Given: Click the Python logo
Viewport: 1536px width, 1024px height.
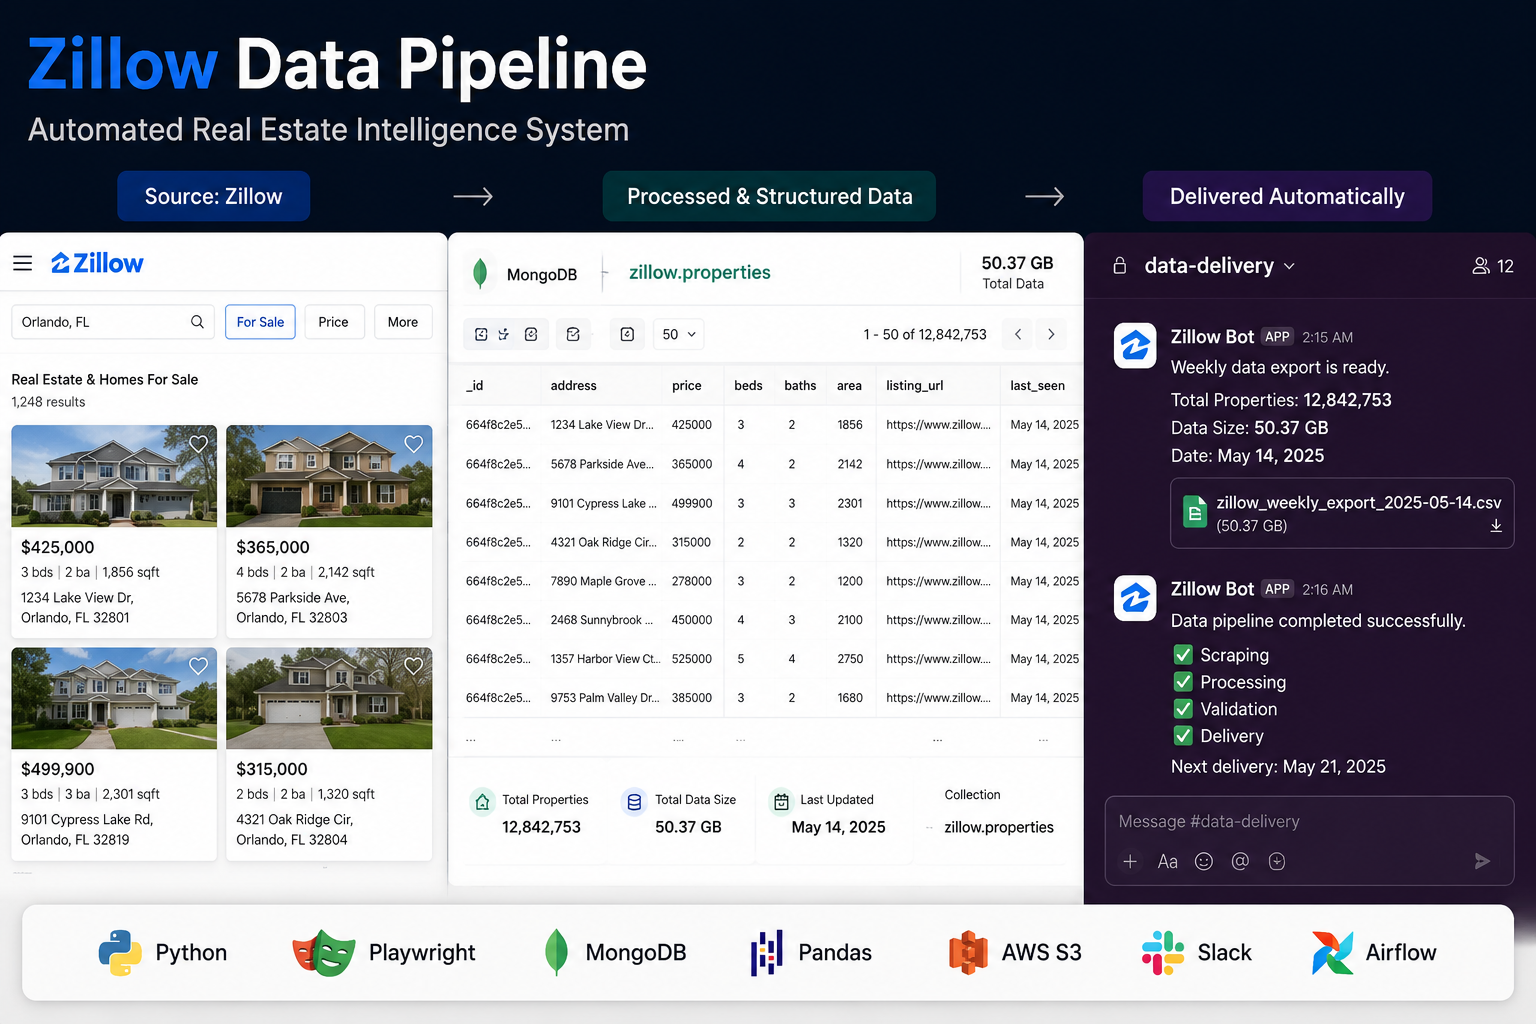Looking at the screenshot, I should click(x=120, y=953).
